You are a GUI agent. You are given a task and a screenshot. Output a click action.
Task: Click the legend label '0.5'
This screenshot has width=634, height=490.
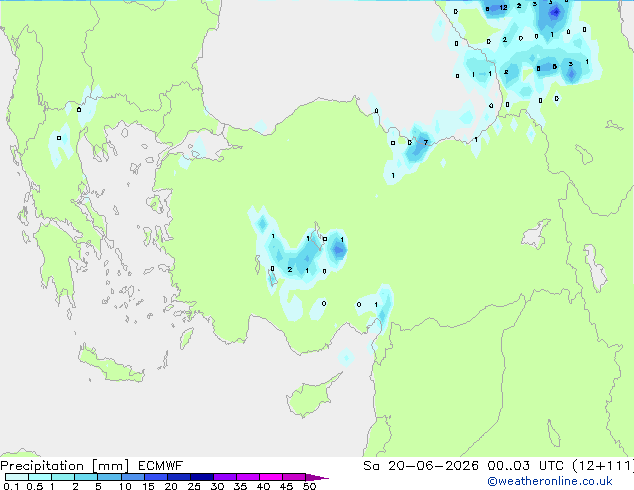35,486
